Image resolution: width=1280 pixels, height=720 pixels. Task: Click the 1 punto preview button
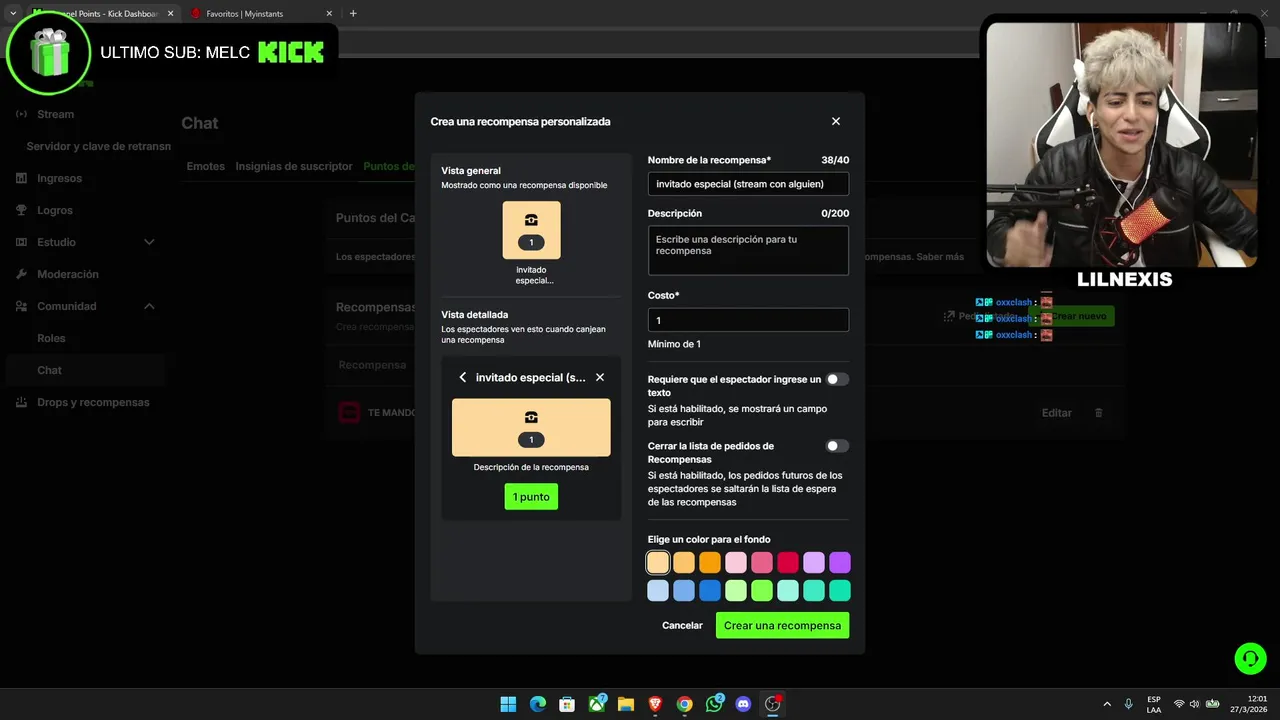531,497
